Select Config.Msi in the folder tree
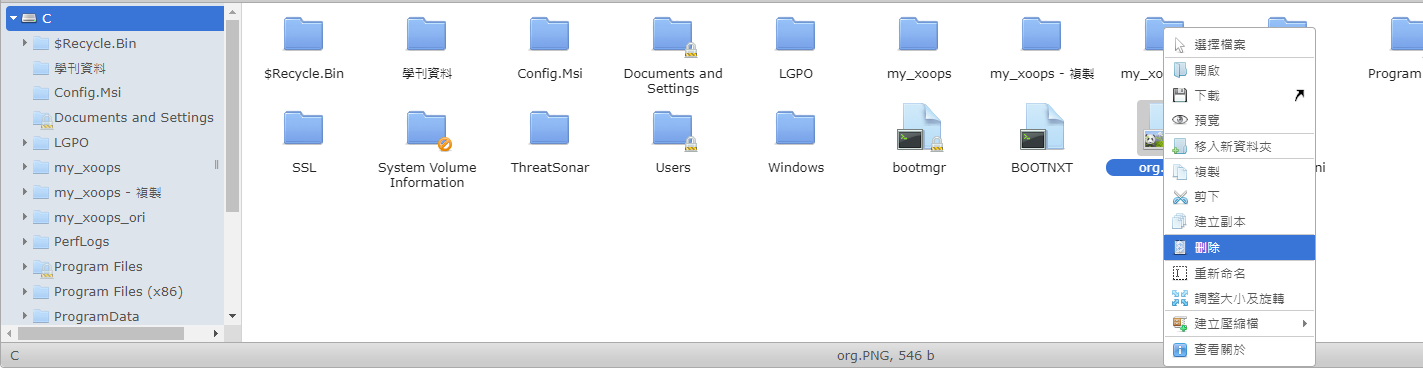Screen dimensions: 1423x368 pos(87,93)
